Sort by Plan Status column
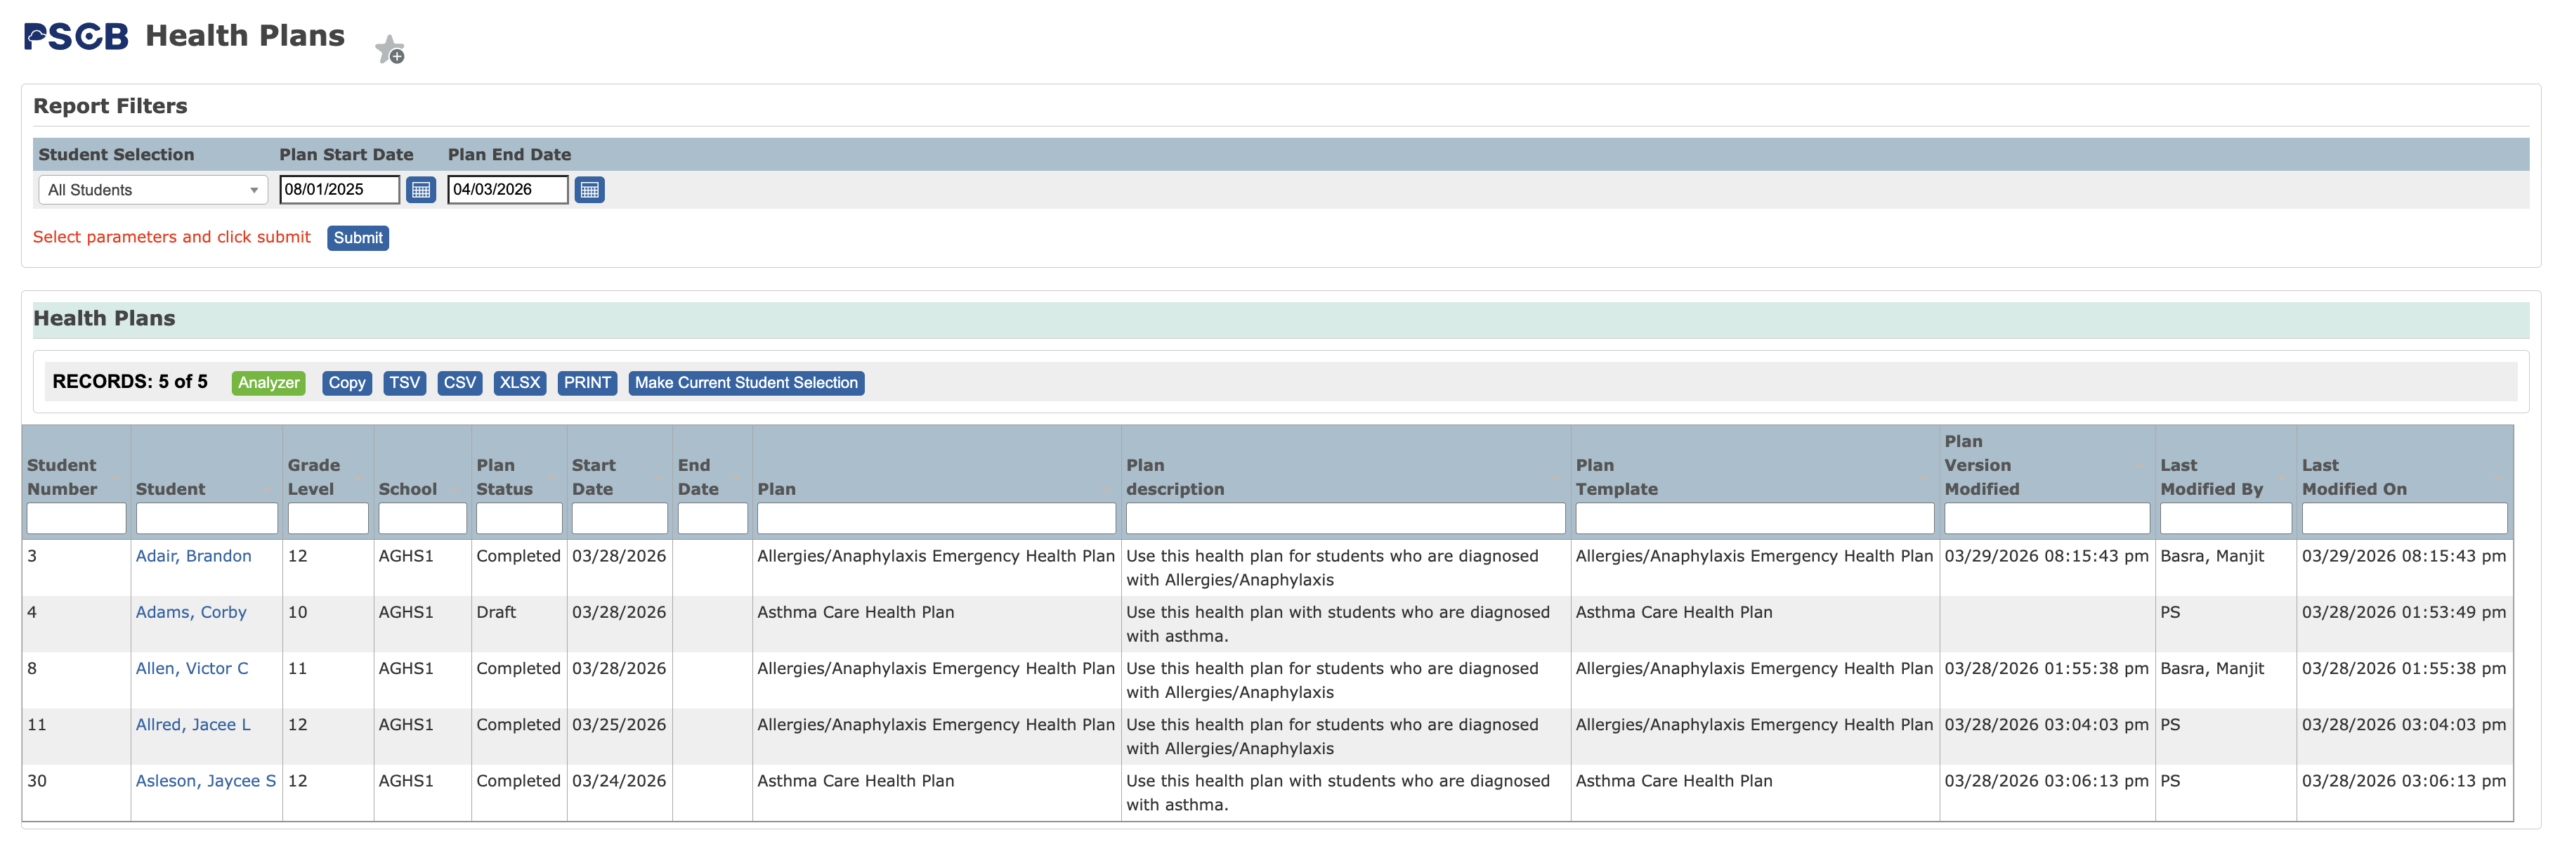The height and width of the screenshot is (842, 2560). click(x=504, y=477)
